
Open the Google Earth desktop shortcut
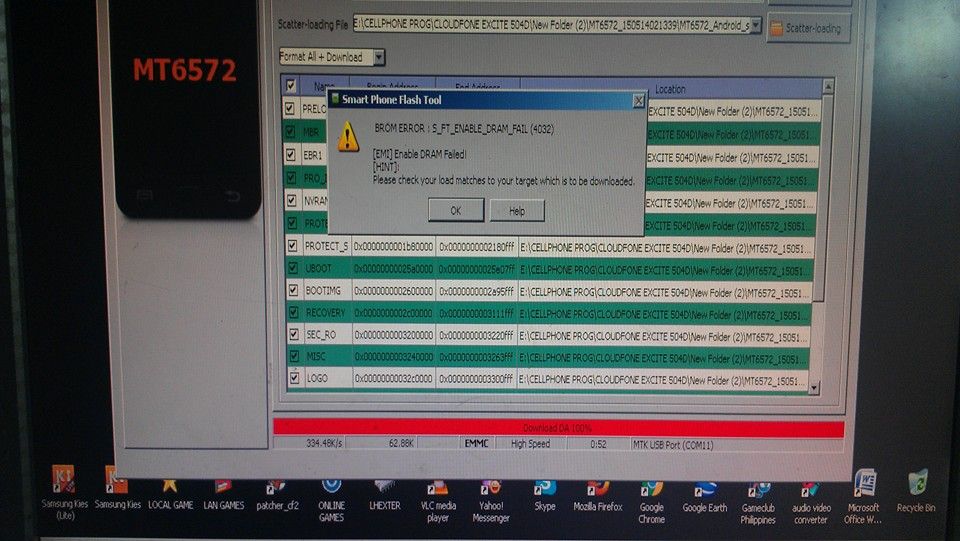click(705, 498)
